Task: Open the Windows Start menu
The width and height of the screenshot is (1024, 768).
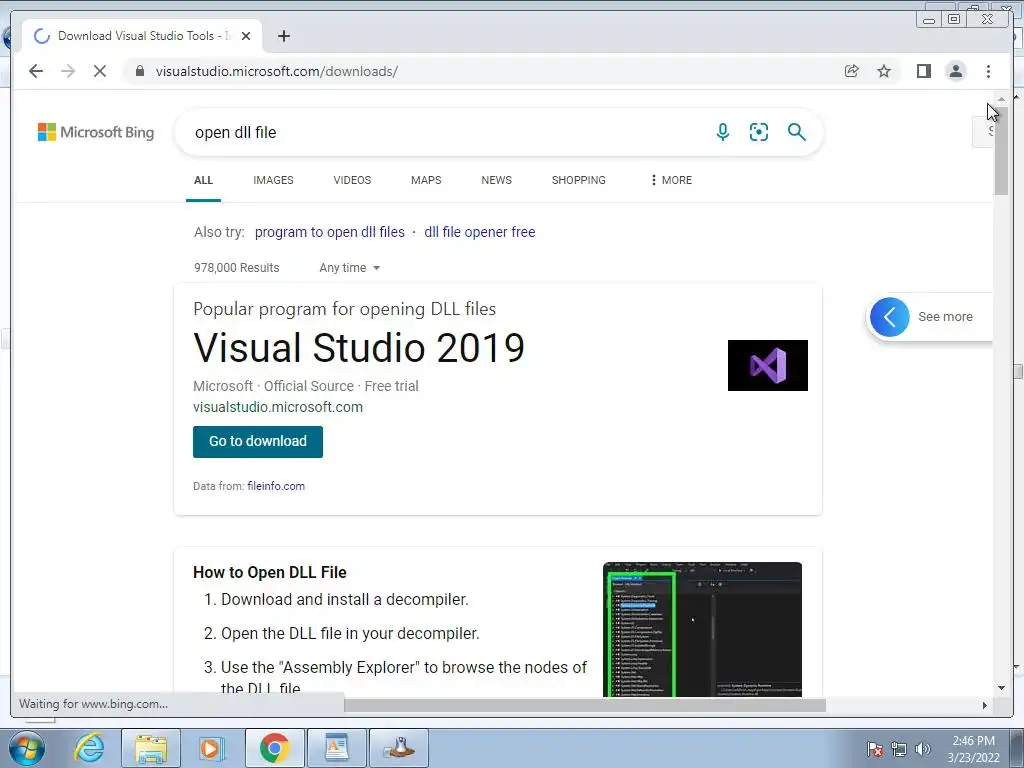Action: pyautogui.click(x=26, y=748)
